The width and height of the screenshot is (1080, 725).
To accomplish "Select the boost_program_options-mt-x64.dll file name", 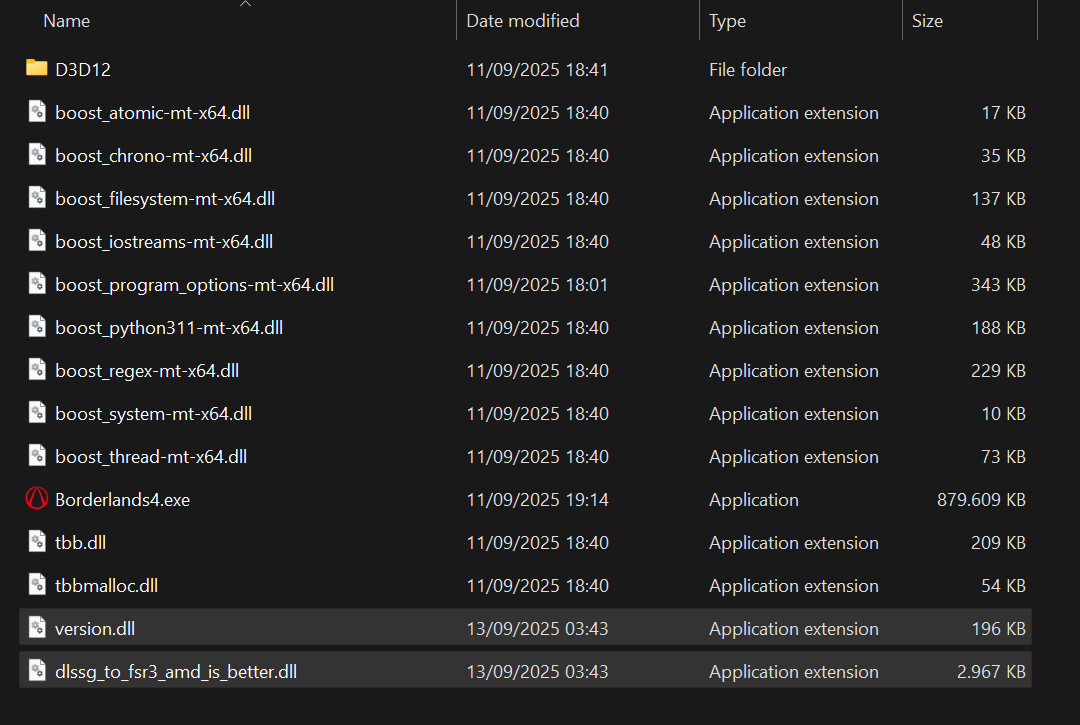I will point(194,285).
